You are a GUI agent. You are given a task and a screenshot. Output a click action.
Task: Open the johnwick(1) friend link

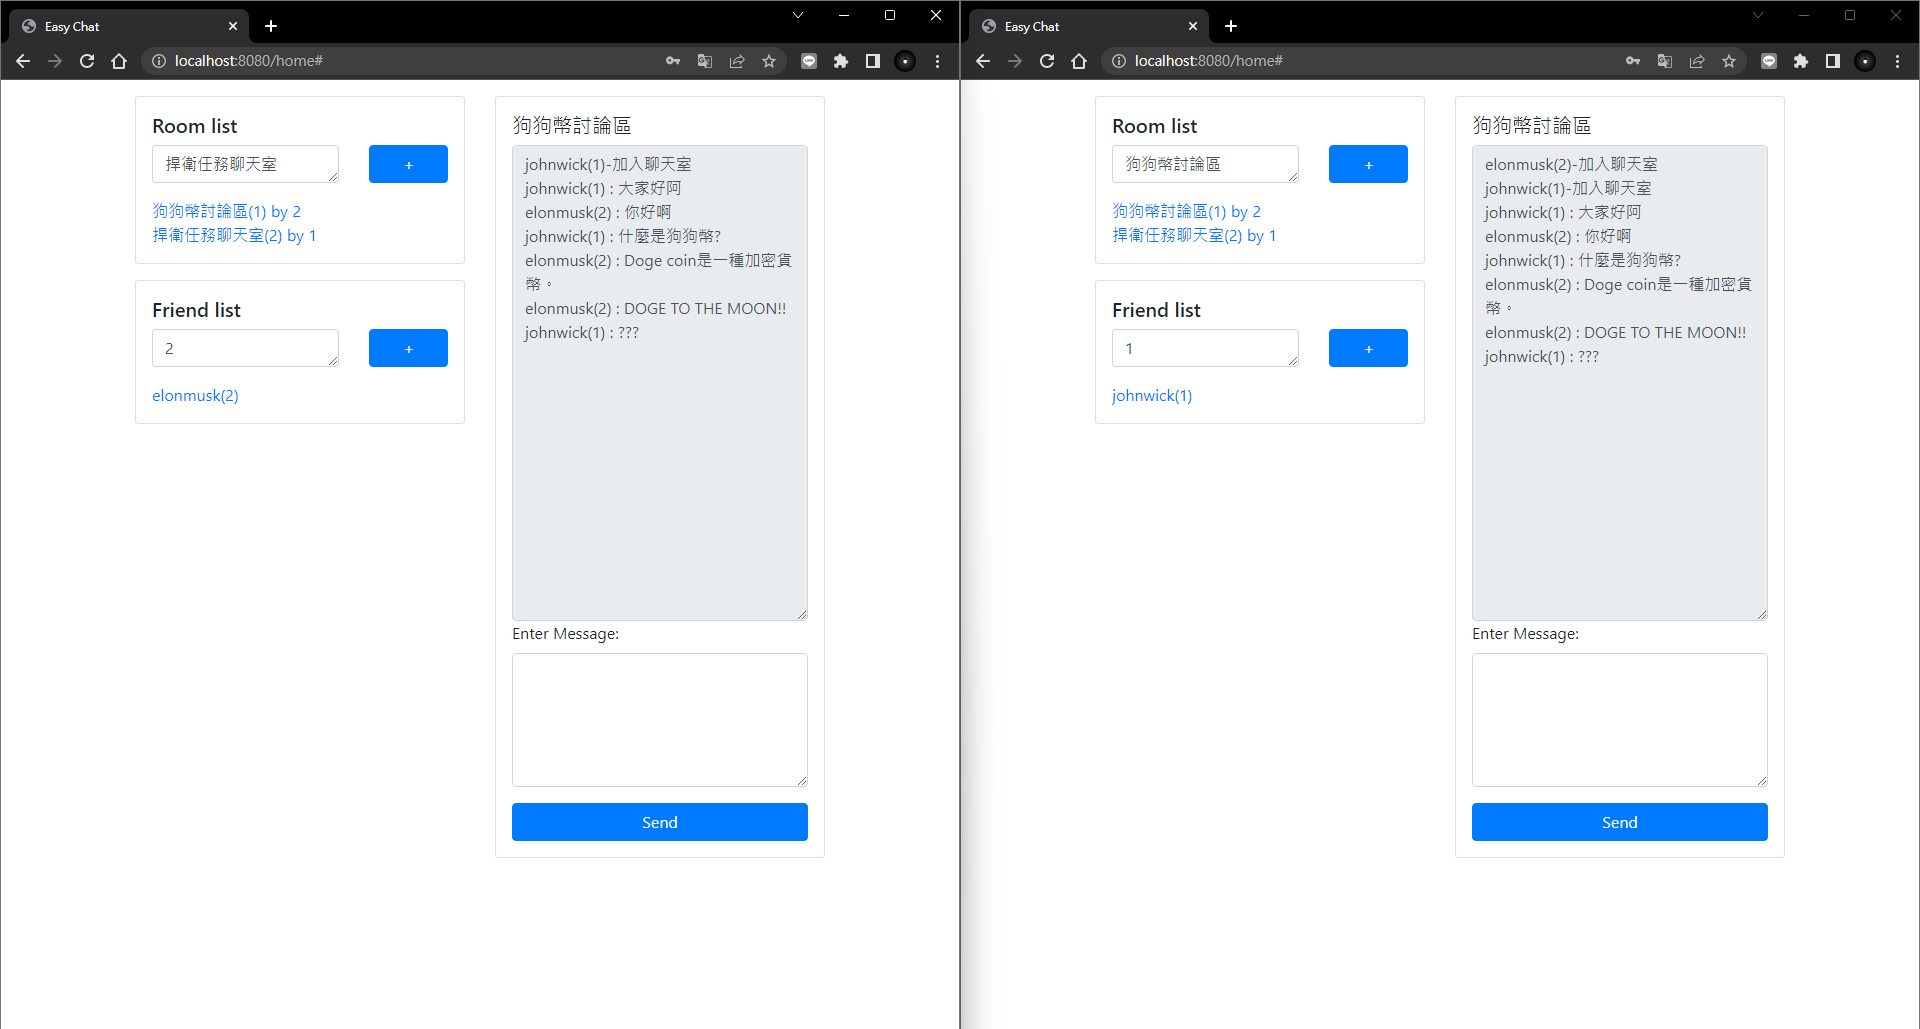[1152, 395]
